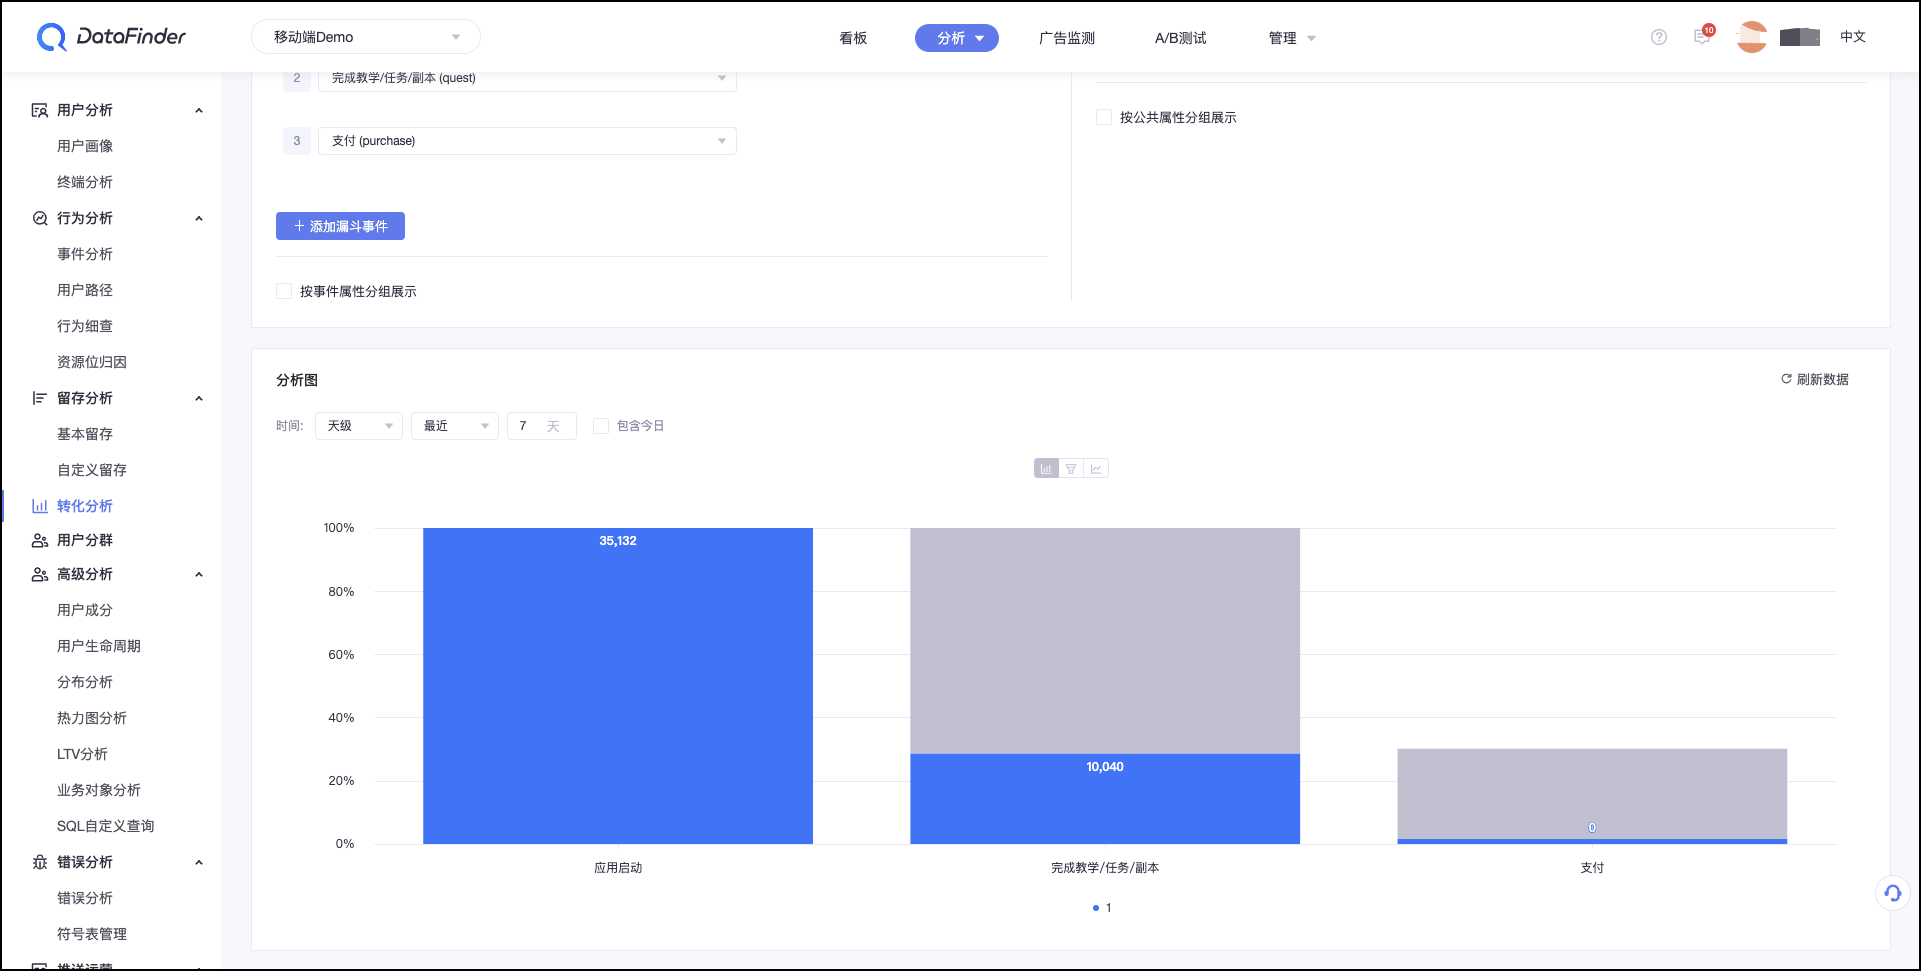Click the 高级分析 section icon
This screenshot has height=971, width=1921.
(40, 574)
